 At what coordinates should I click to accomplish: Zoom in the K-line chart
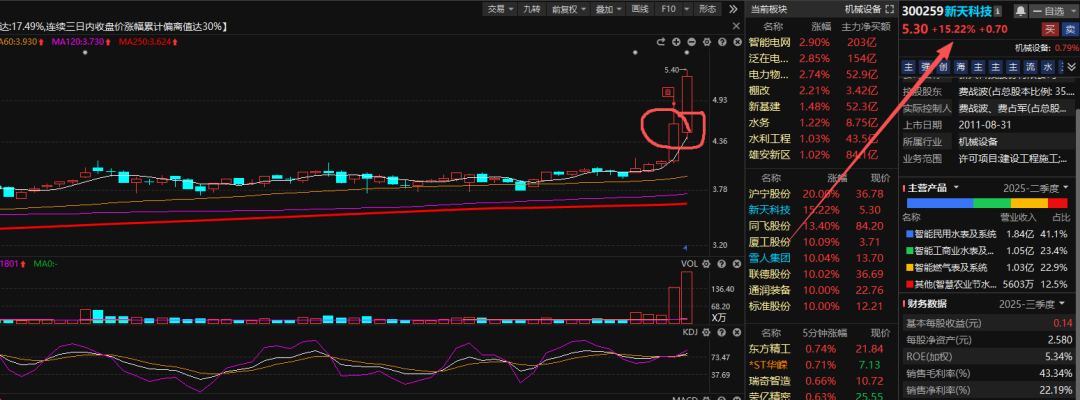(x=677, y=42)
